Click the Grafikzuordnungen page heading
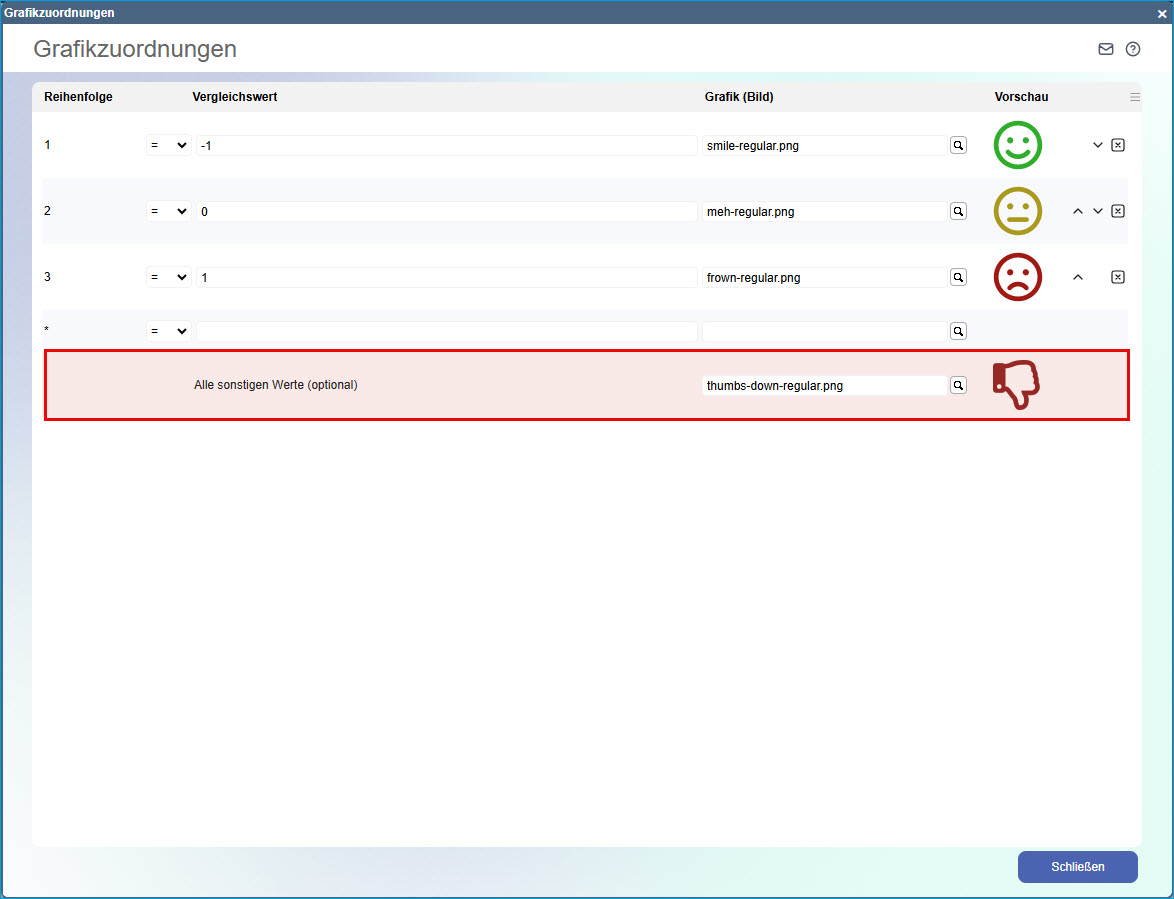This screenshot has width=1174, height=899. coord(135,49)
